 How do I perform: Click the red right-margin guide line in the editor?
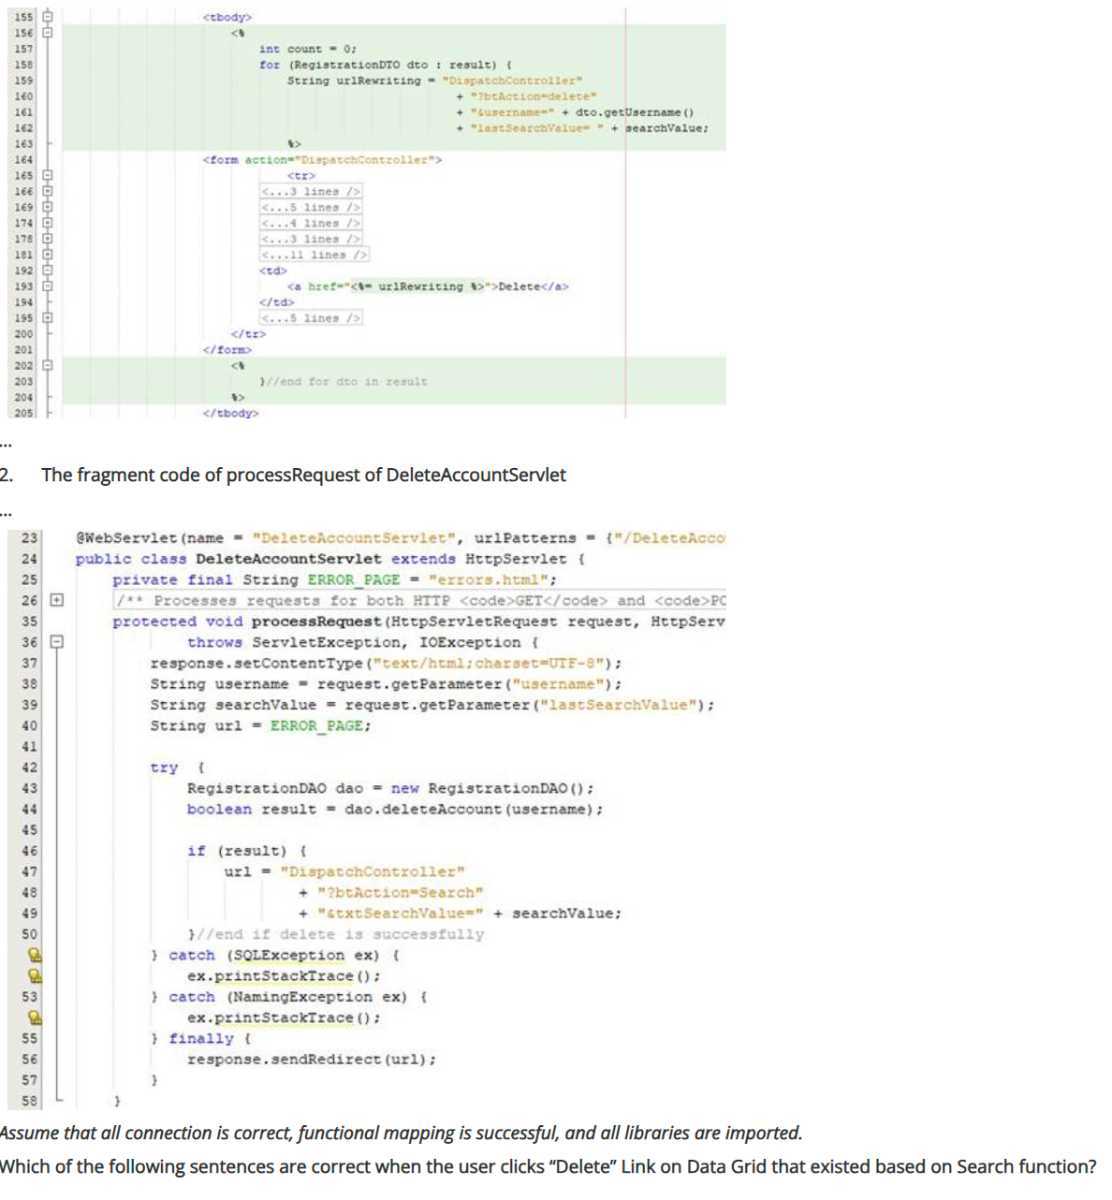(626, 200)
